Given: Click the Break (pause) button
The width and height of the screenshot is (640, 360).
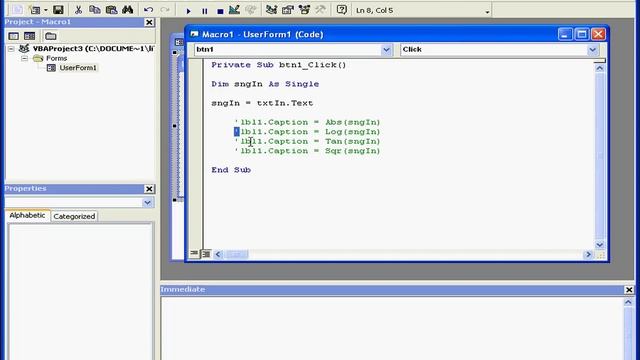Looking at the screenshot, I should [x=204, y=11].
